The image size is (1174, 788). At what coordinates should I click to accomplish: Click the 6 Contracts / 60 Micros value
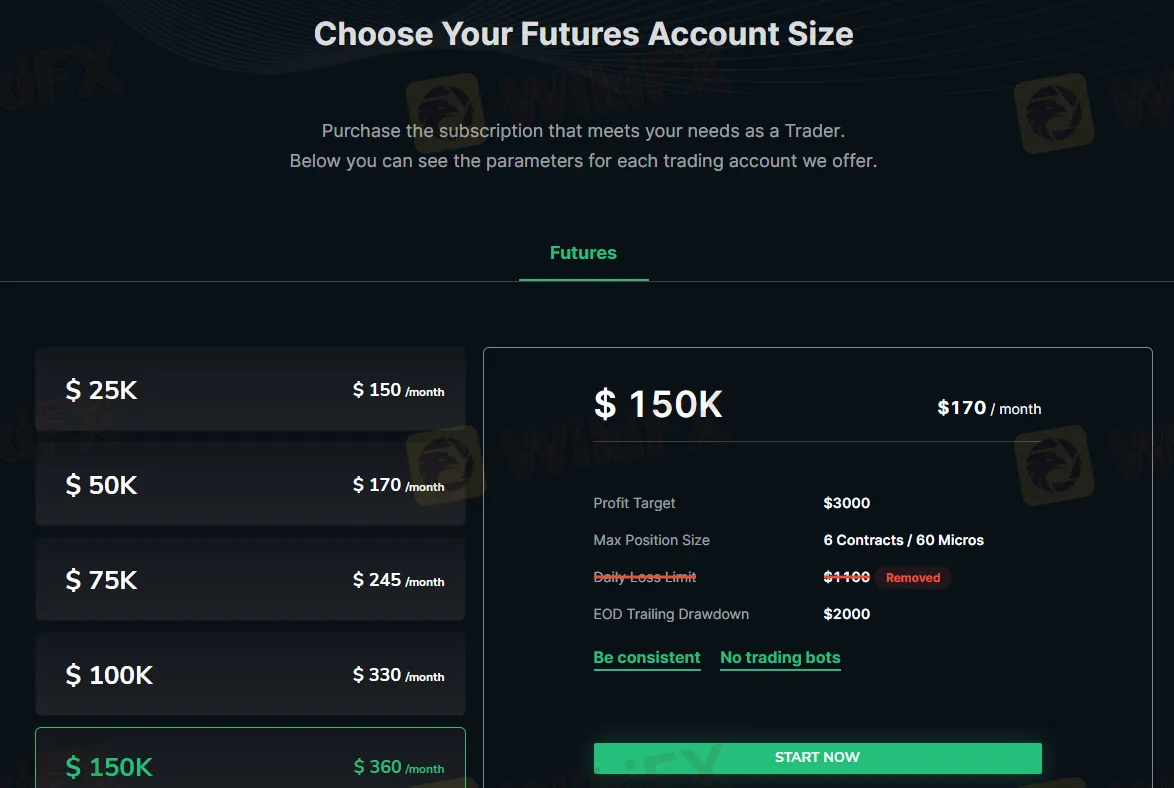[x=904, y=540]
